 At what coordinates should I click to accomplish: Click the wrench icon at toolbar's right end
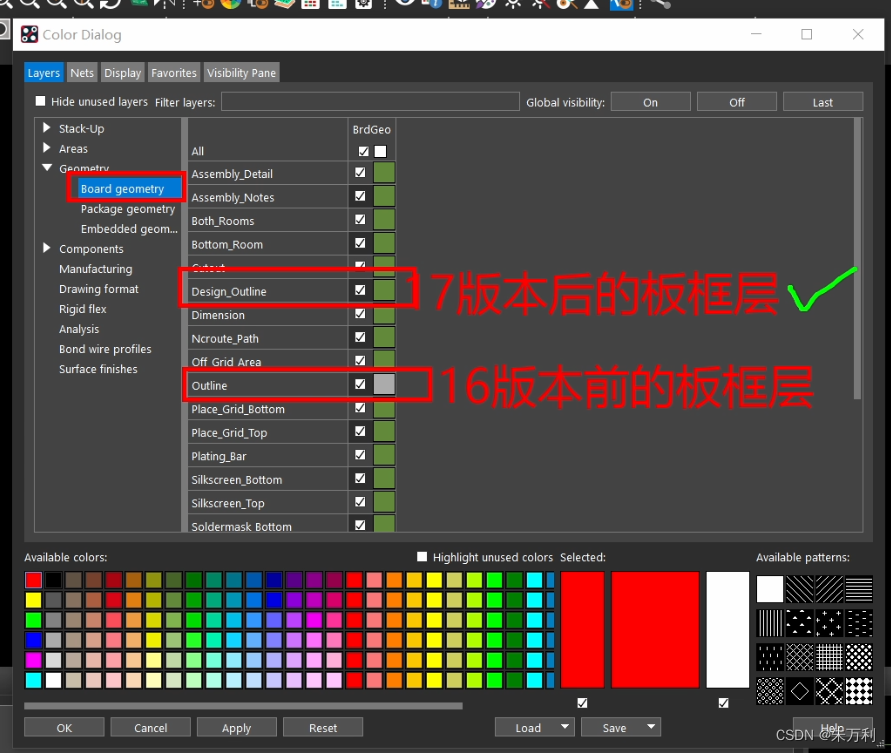661,6
